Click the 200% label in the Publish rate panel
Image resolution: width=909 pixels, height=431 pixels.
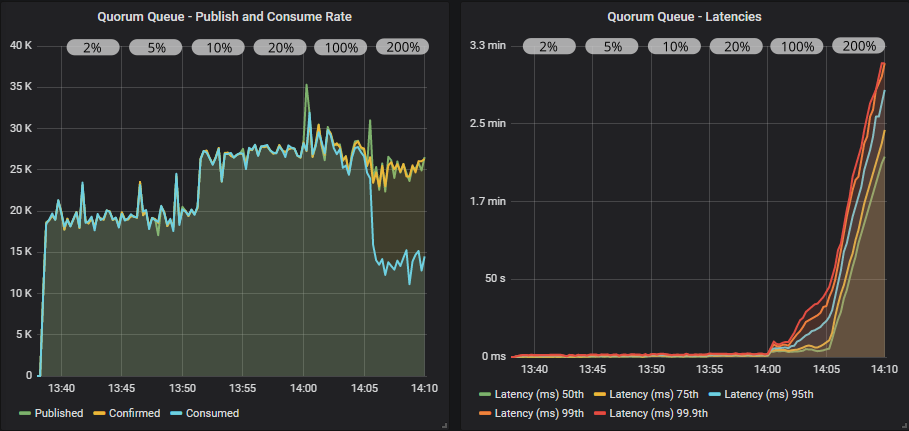402,47
